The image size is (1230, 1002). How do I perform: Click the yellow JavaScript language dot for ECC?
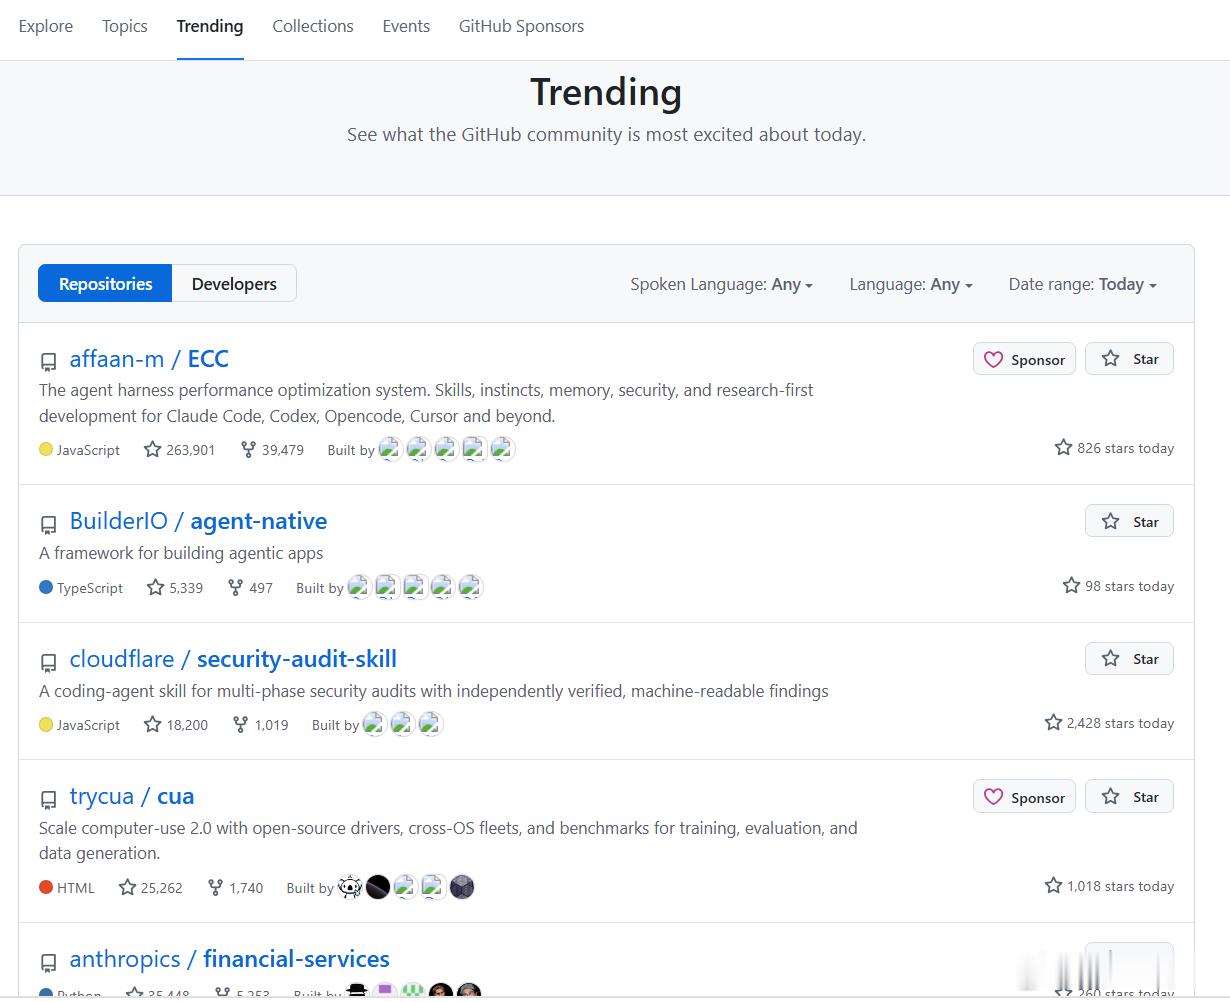46,450
